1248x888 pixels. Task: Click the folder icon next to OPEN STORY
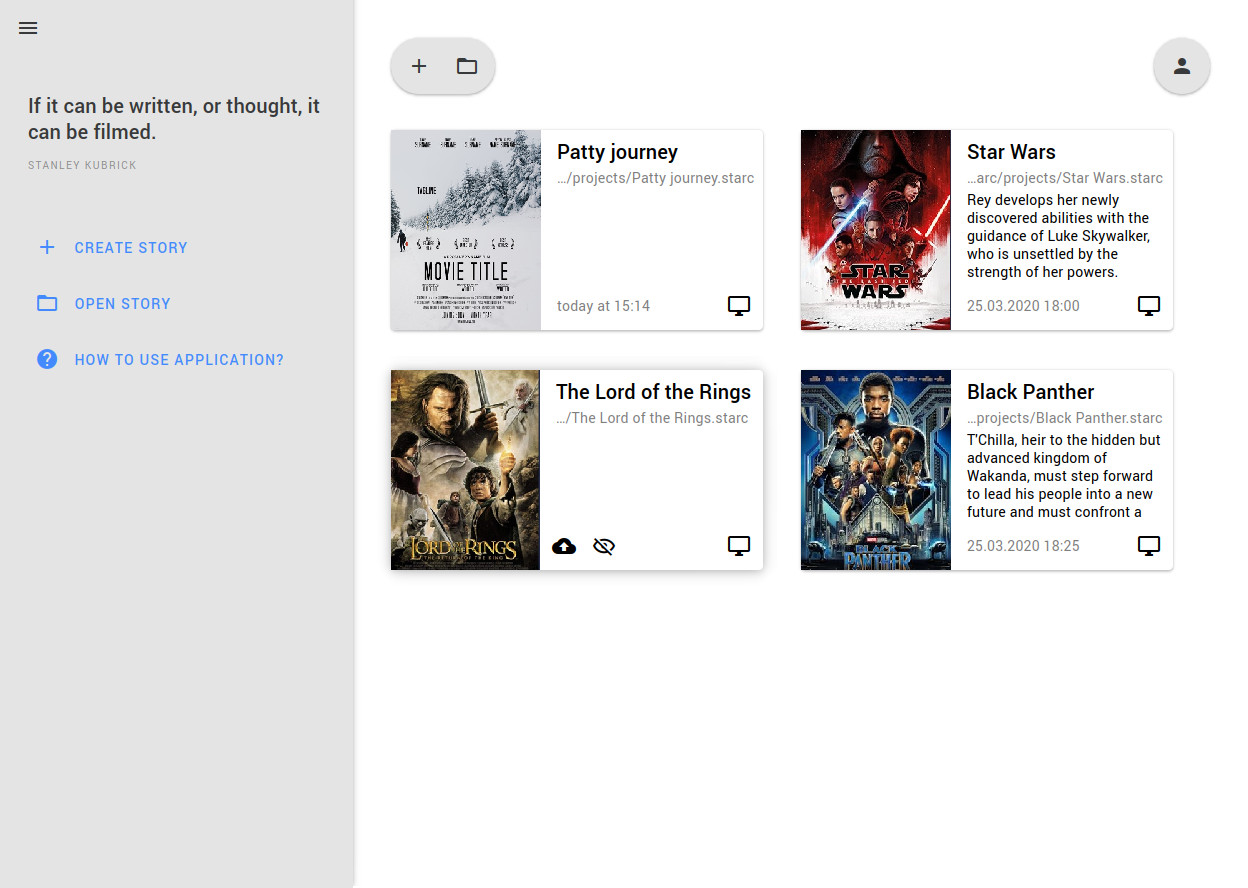(x=47, y=303)
